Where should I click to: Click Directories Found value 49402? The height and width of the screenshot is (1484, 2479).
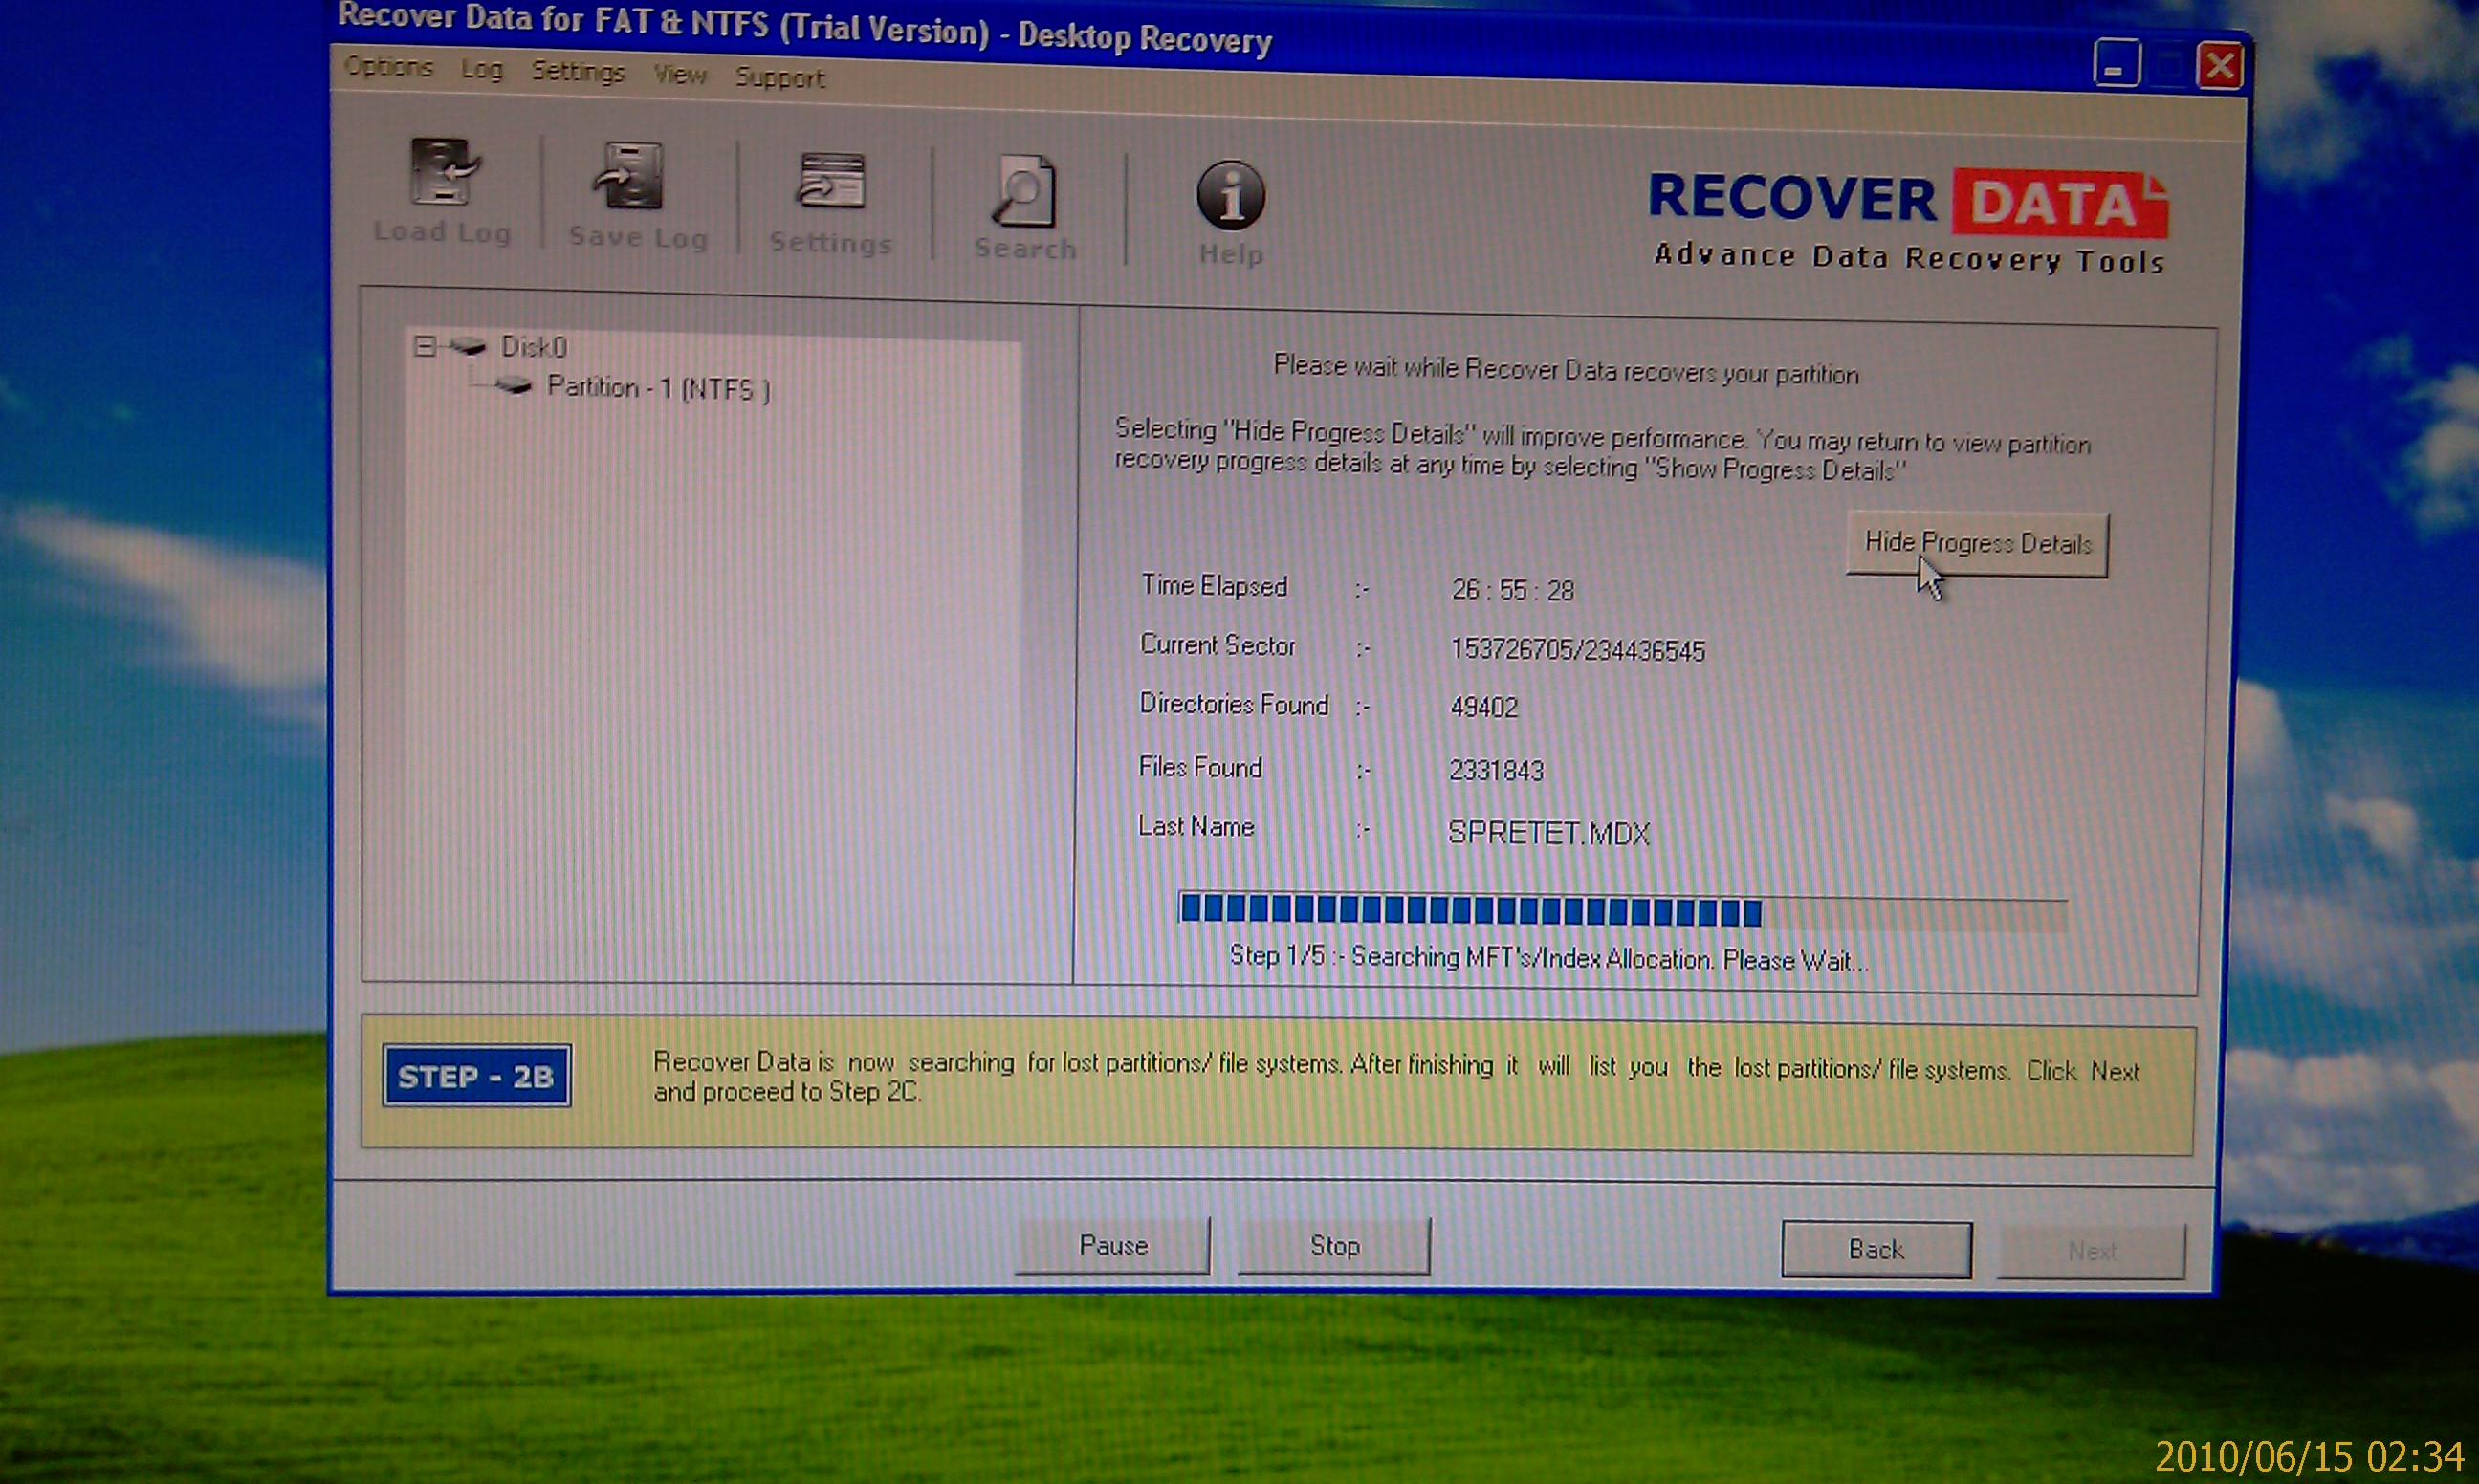1483,708
